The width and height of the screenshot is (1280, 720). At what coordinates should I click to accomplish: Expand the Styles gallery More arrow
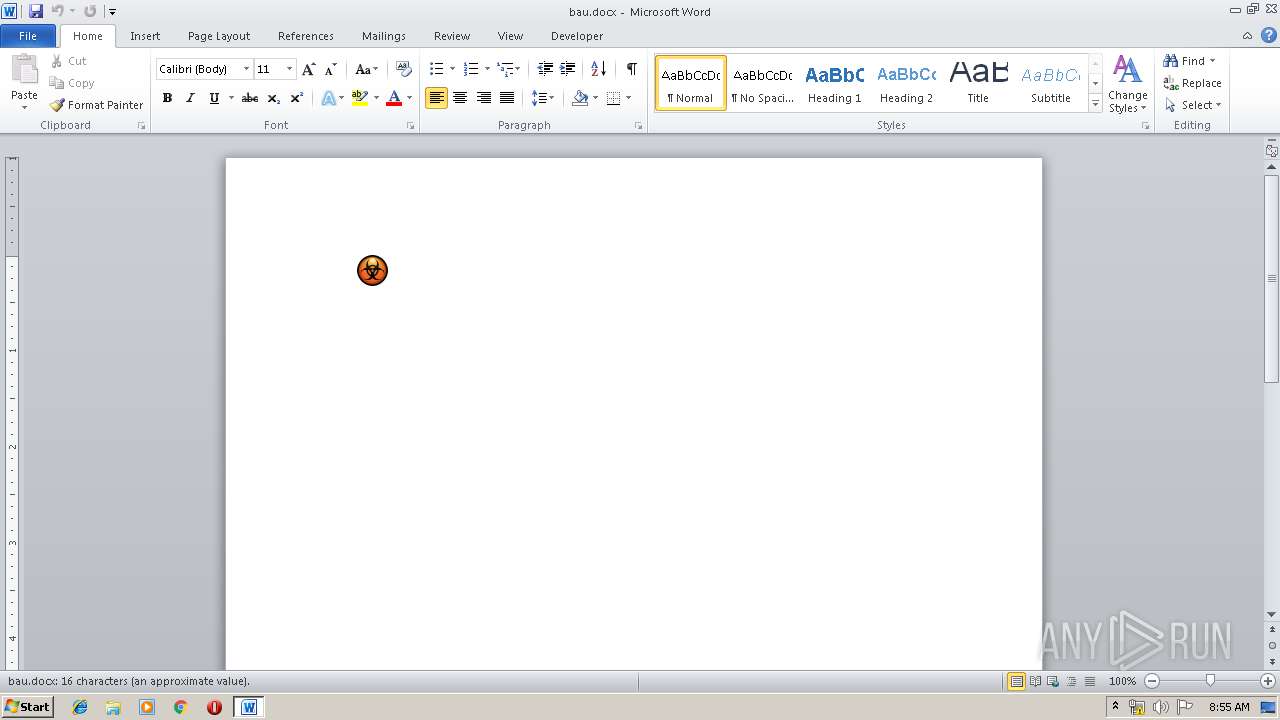point(1095,104)
